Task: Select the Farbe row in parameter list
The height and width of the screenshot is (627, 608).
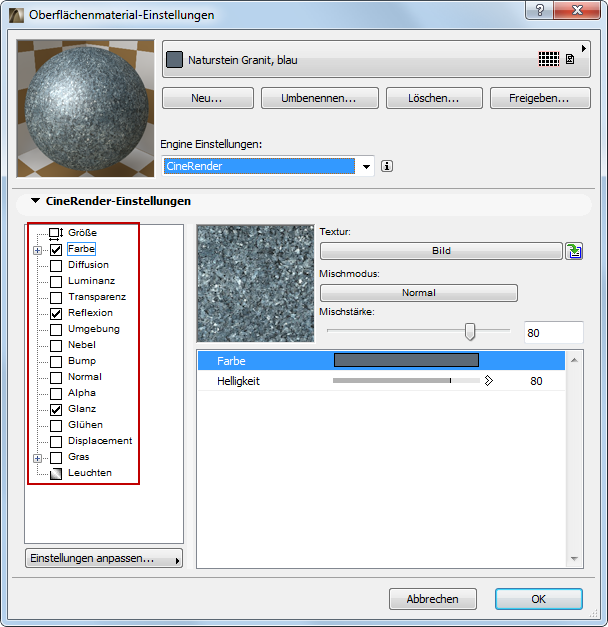Action: pyautogui.click(x=381, y=360)
